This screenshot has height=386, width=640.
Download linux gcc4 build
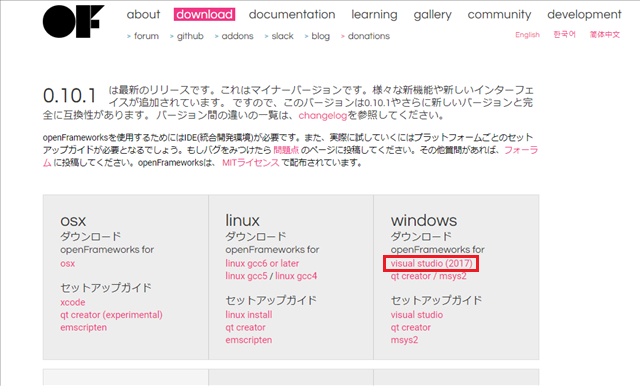(296, 276)
